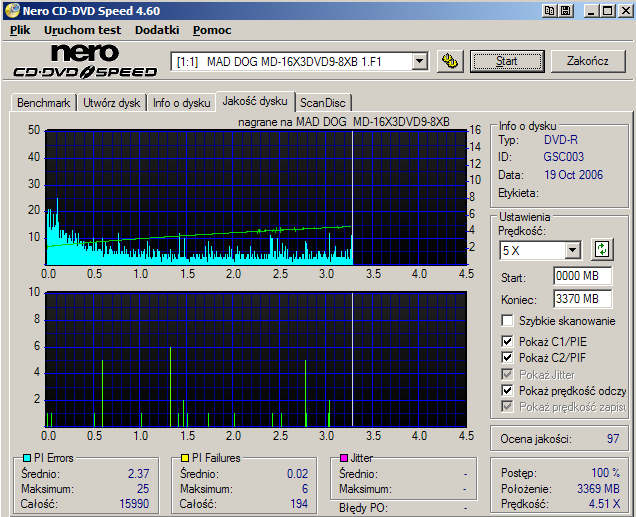Open the Pomoc menu
The width and height of the screenshot is (636, 517).
point(212,30)
